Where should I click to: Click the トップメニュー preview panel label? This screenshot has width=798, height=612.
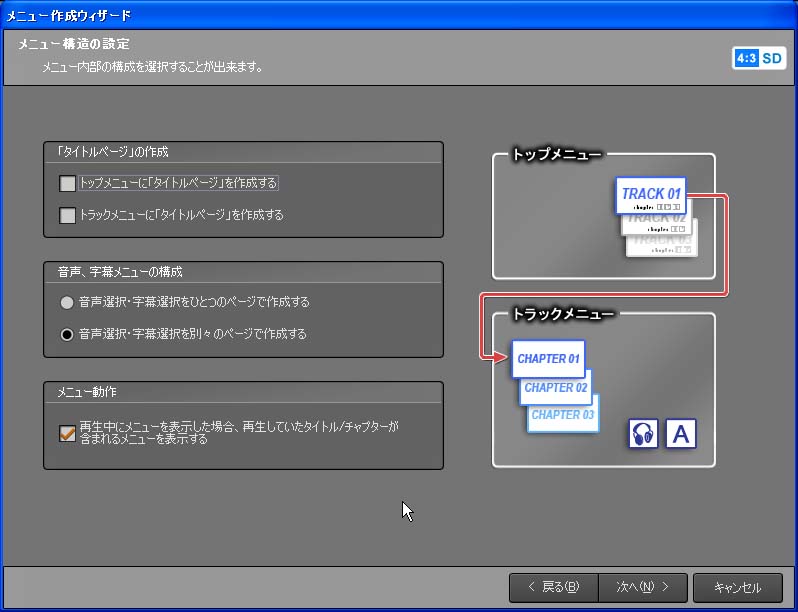coord(556,155)
